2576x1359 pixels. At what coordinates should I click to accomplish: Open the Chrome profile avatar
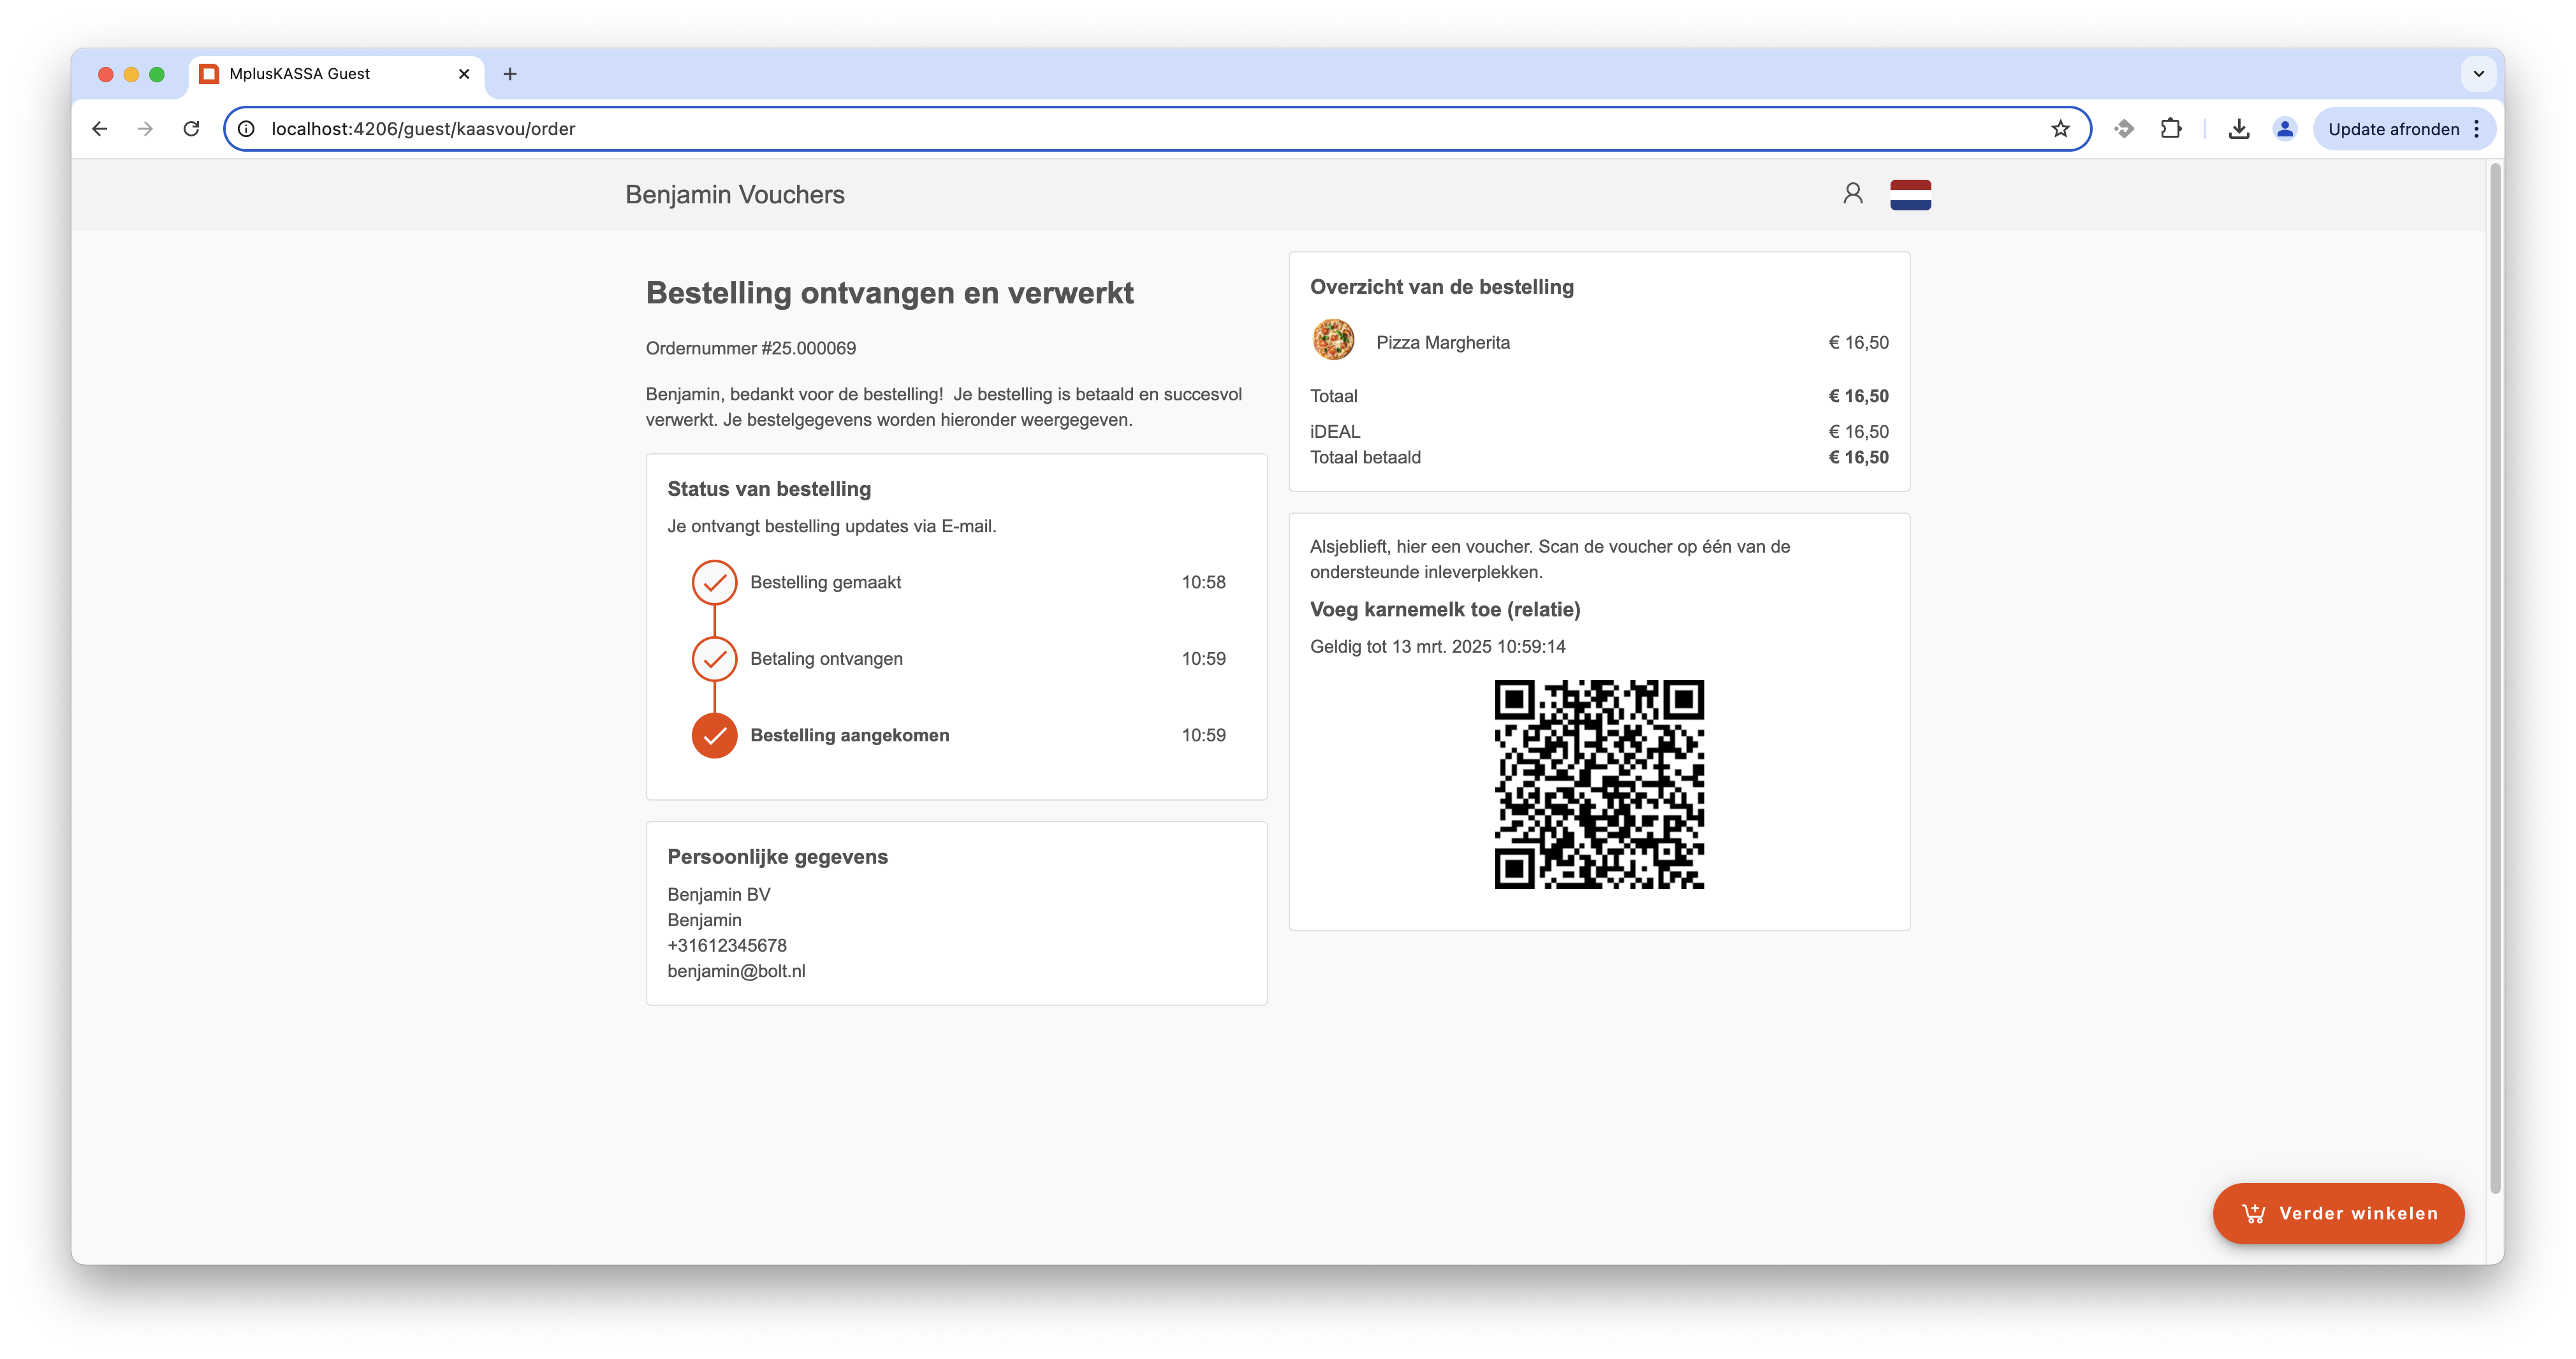2284,129
